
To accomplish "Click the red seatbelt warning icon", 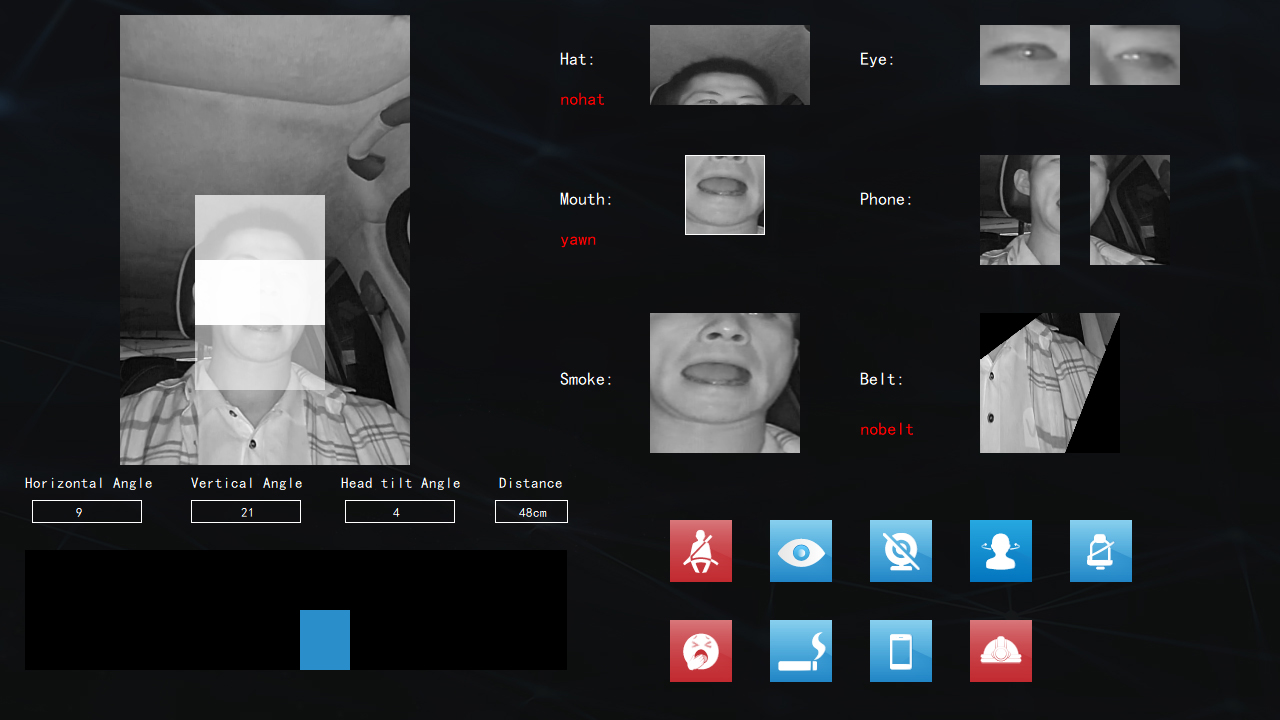I will (x=700, y=551).
